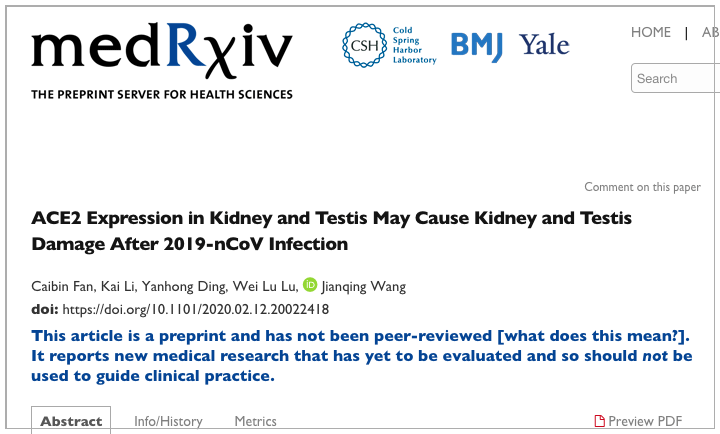Click inside the Search field

(x=675, y=78)
